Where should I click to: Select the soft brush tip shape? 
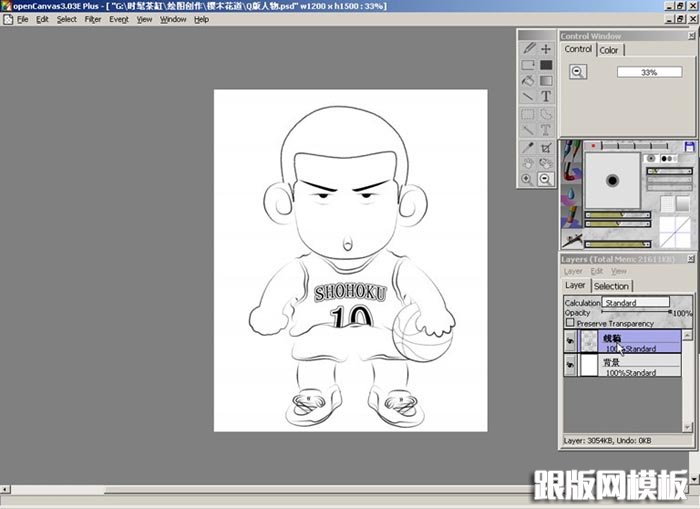click(x=650, y=158)
